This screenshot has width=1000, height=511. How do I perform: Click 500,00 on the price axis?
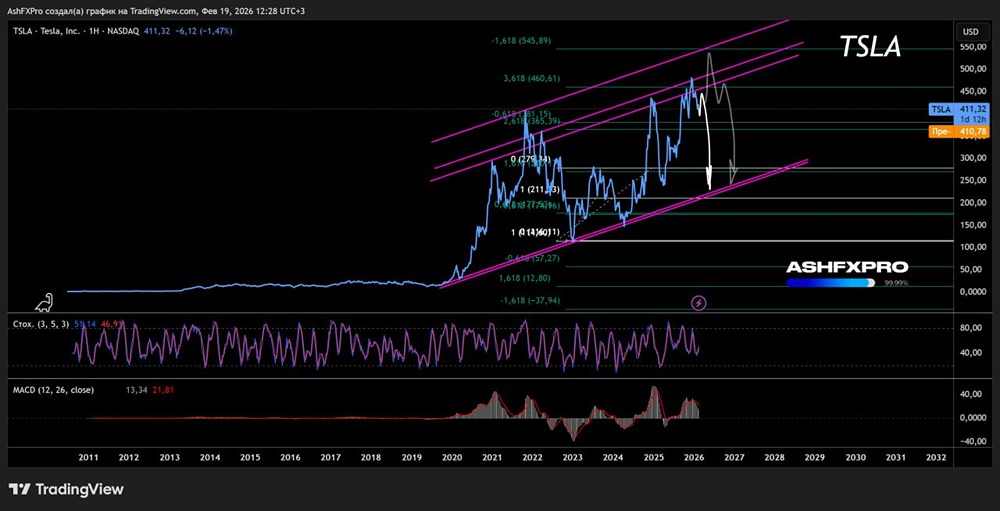pyautogui.click(x=971, y=70)
